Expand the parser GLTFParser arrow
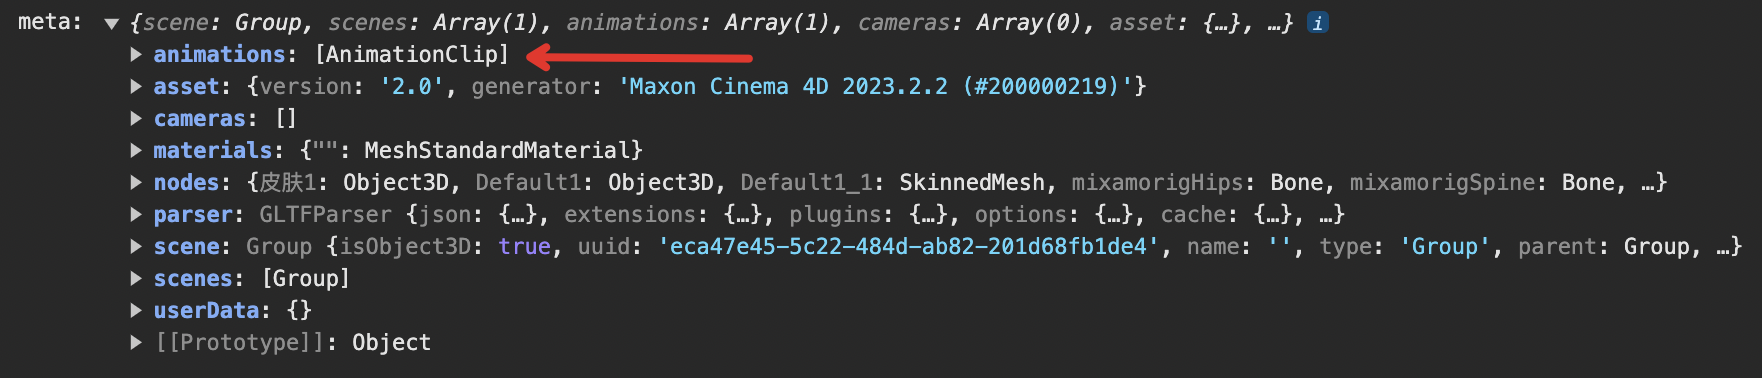1762x378 pixels. coord(136,214)
